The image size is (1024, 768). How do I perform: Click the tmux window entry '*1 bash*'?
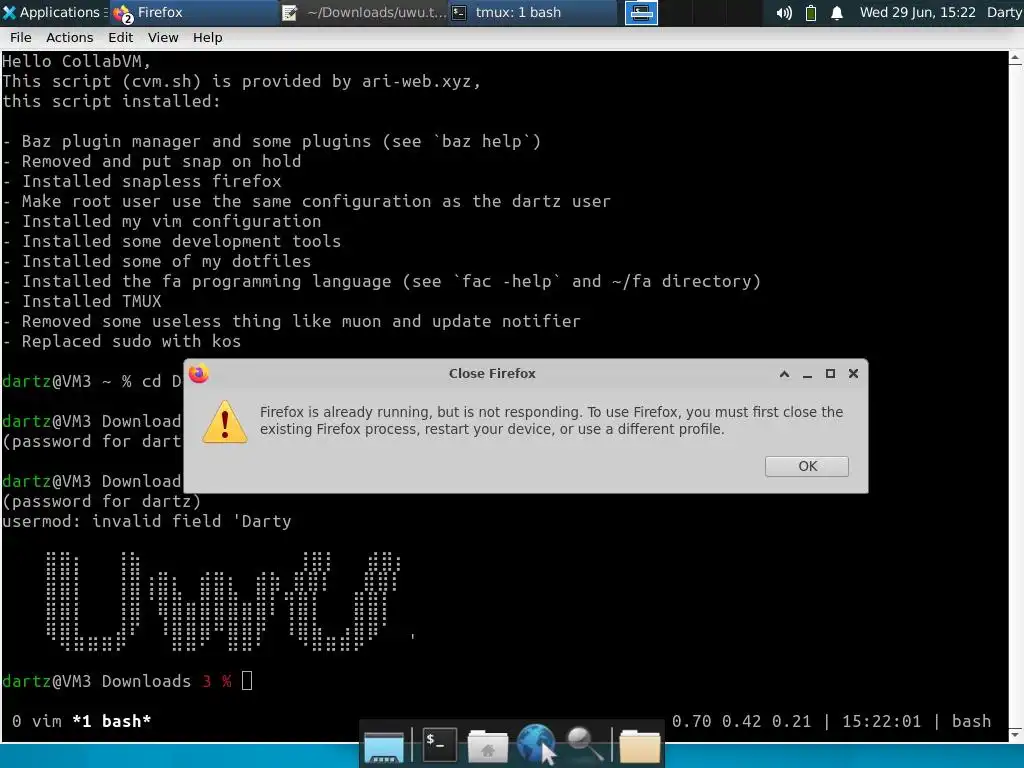[112, 721]
